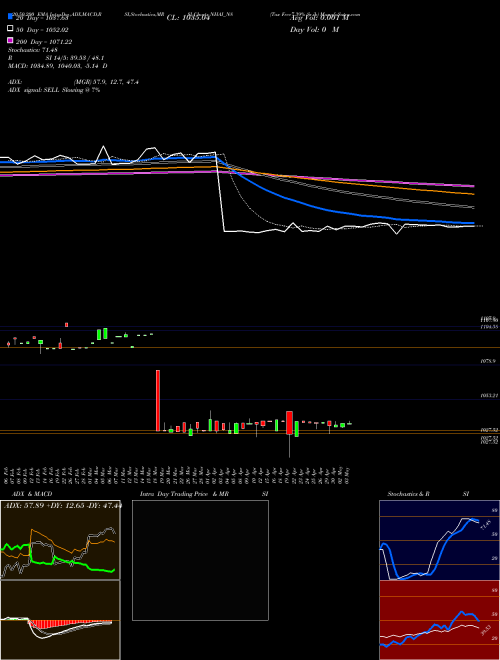Click the tall red candlestick after the gap
Viewport: 500px width, 660px height.
[158, 400]
